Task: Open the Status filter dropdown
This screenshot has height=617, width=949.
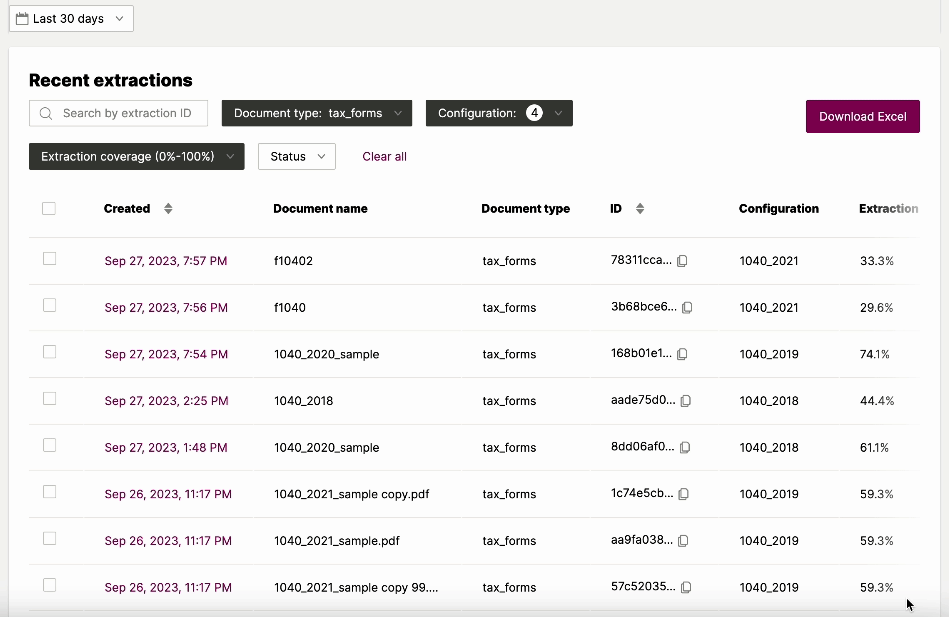Action: coord(297,156)
